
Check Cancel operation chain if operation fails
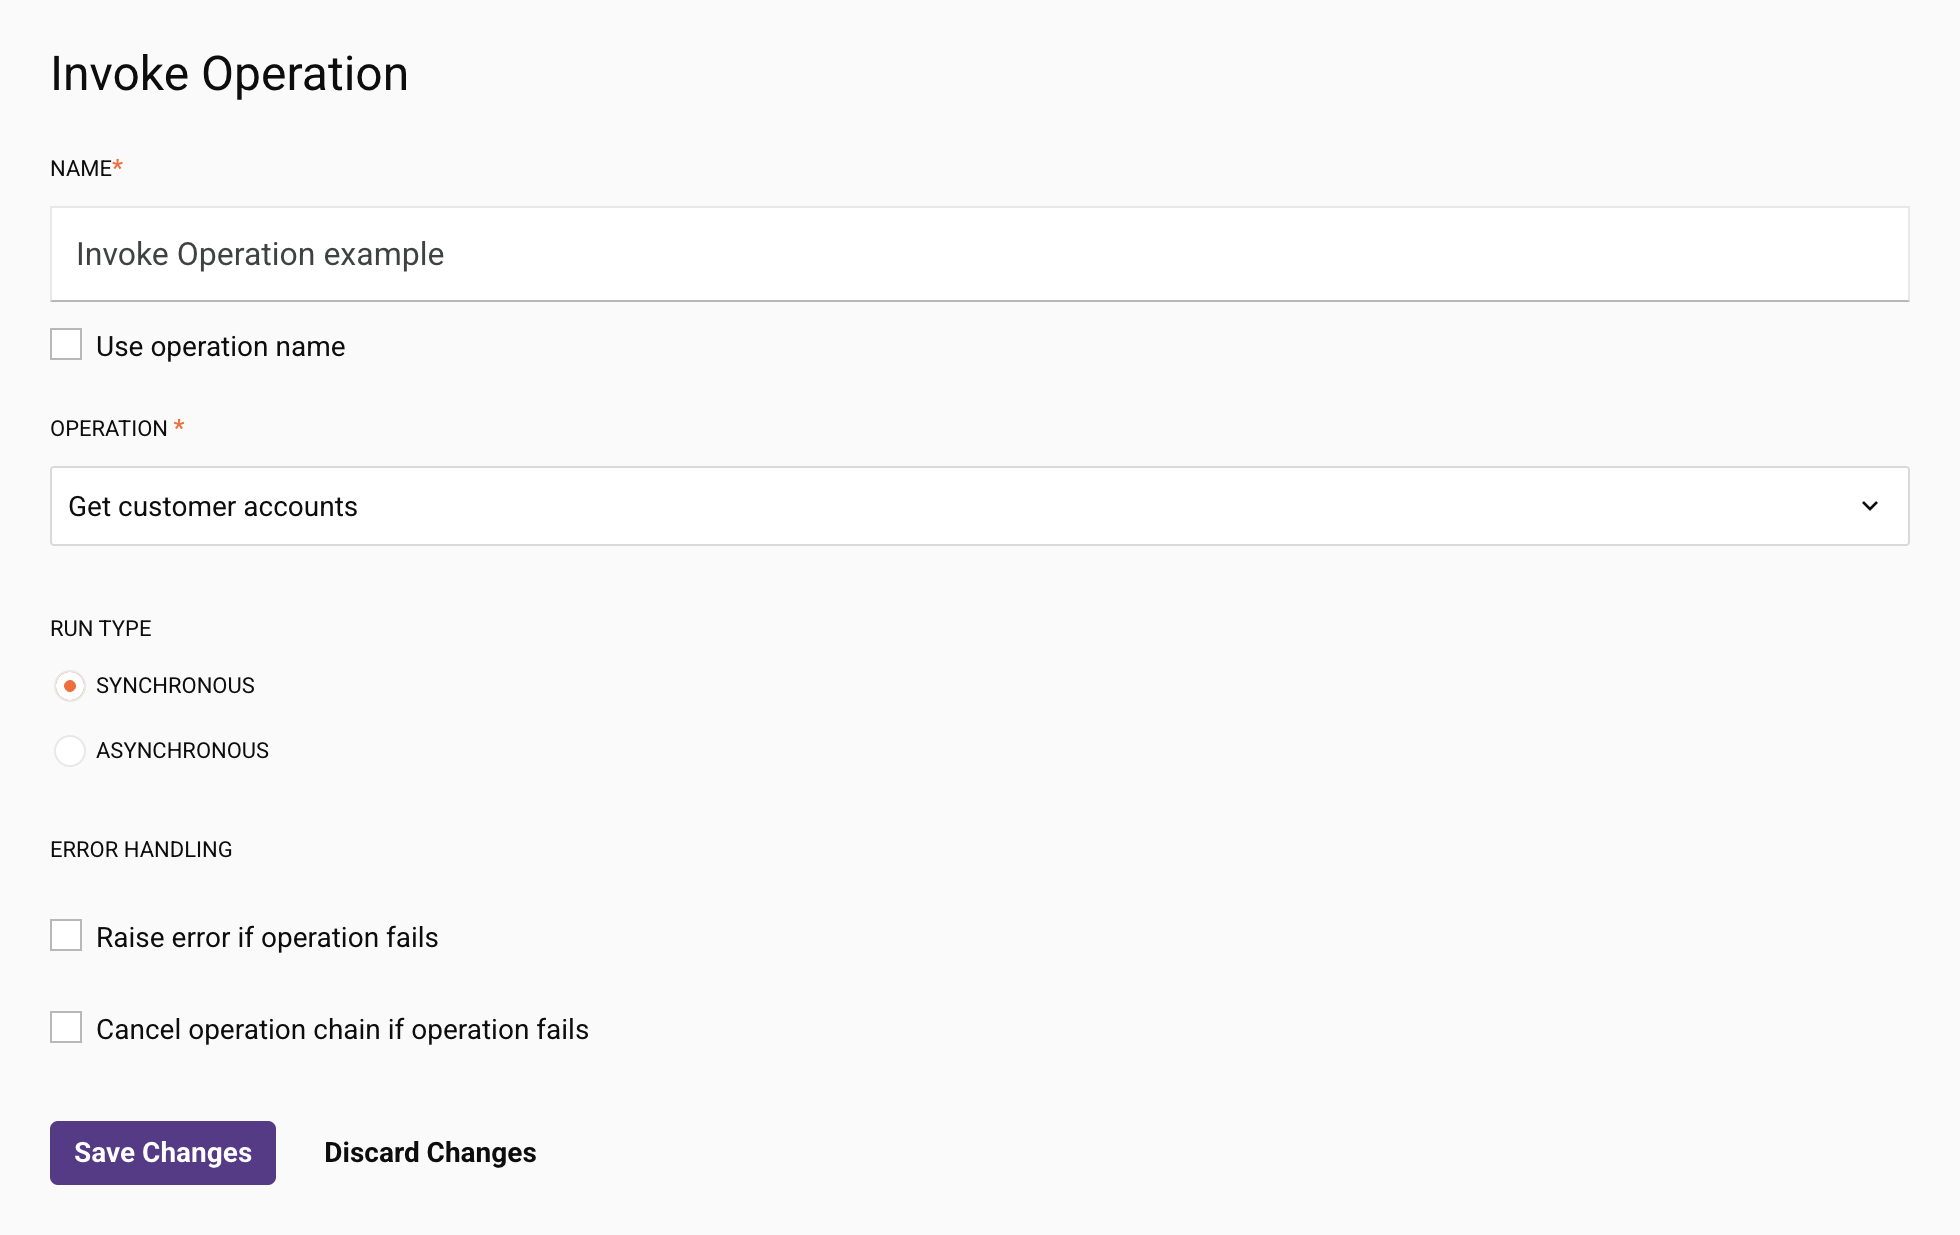(x=65, y=1027)
